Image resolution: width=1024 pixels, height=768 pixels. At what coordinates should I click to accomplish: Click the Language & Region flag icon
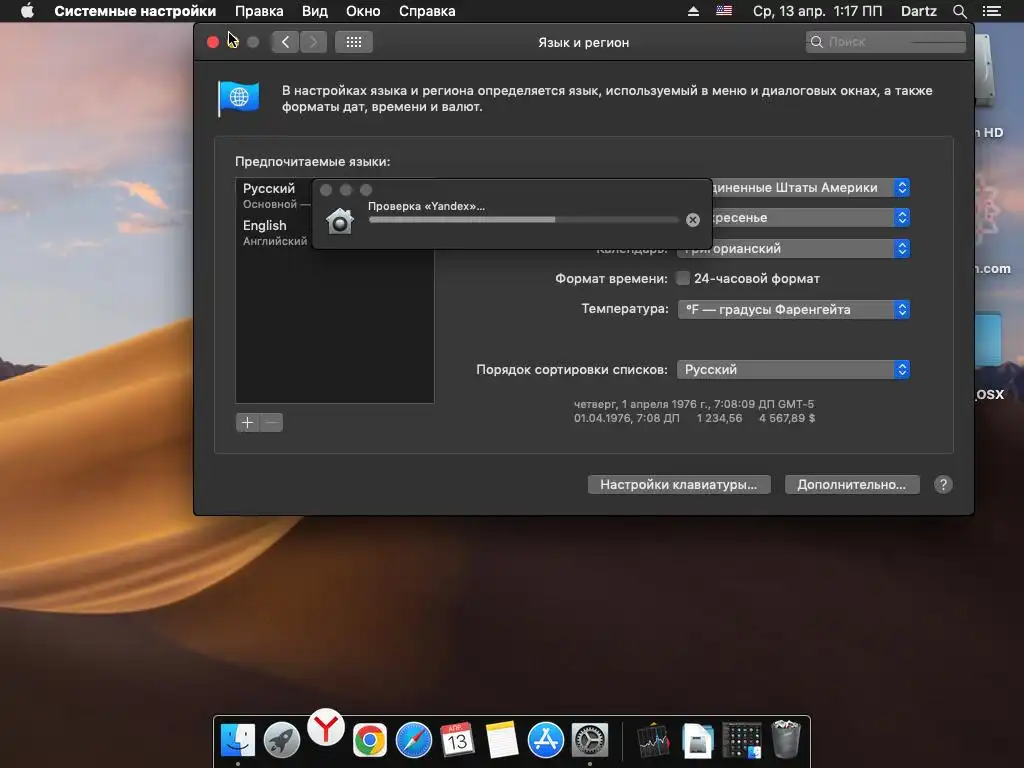click(238, 98)
